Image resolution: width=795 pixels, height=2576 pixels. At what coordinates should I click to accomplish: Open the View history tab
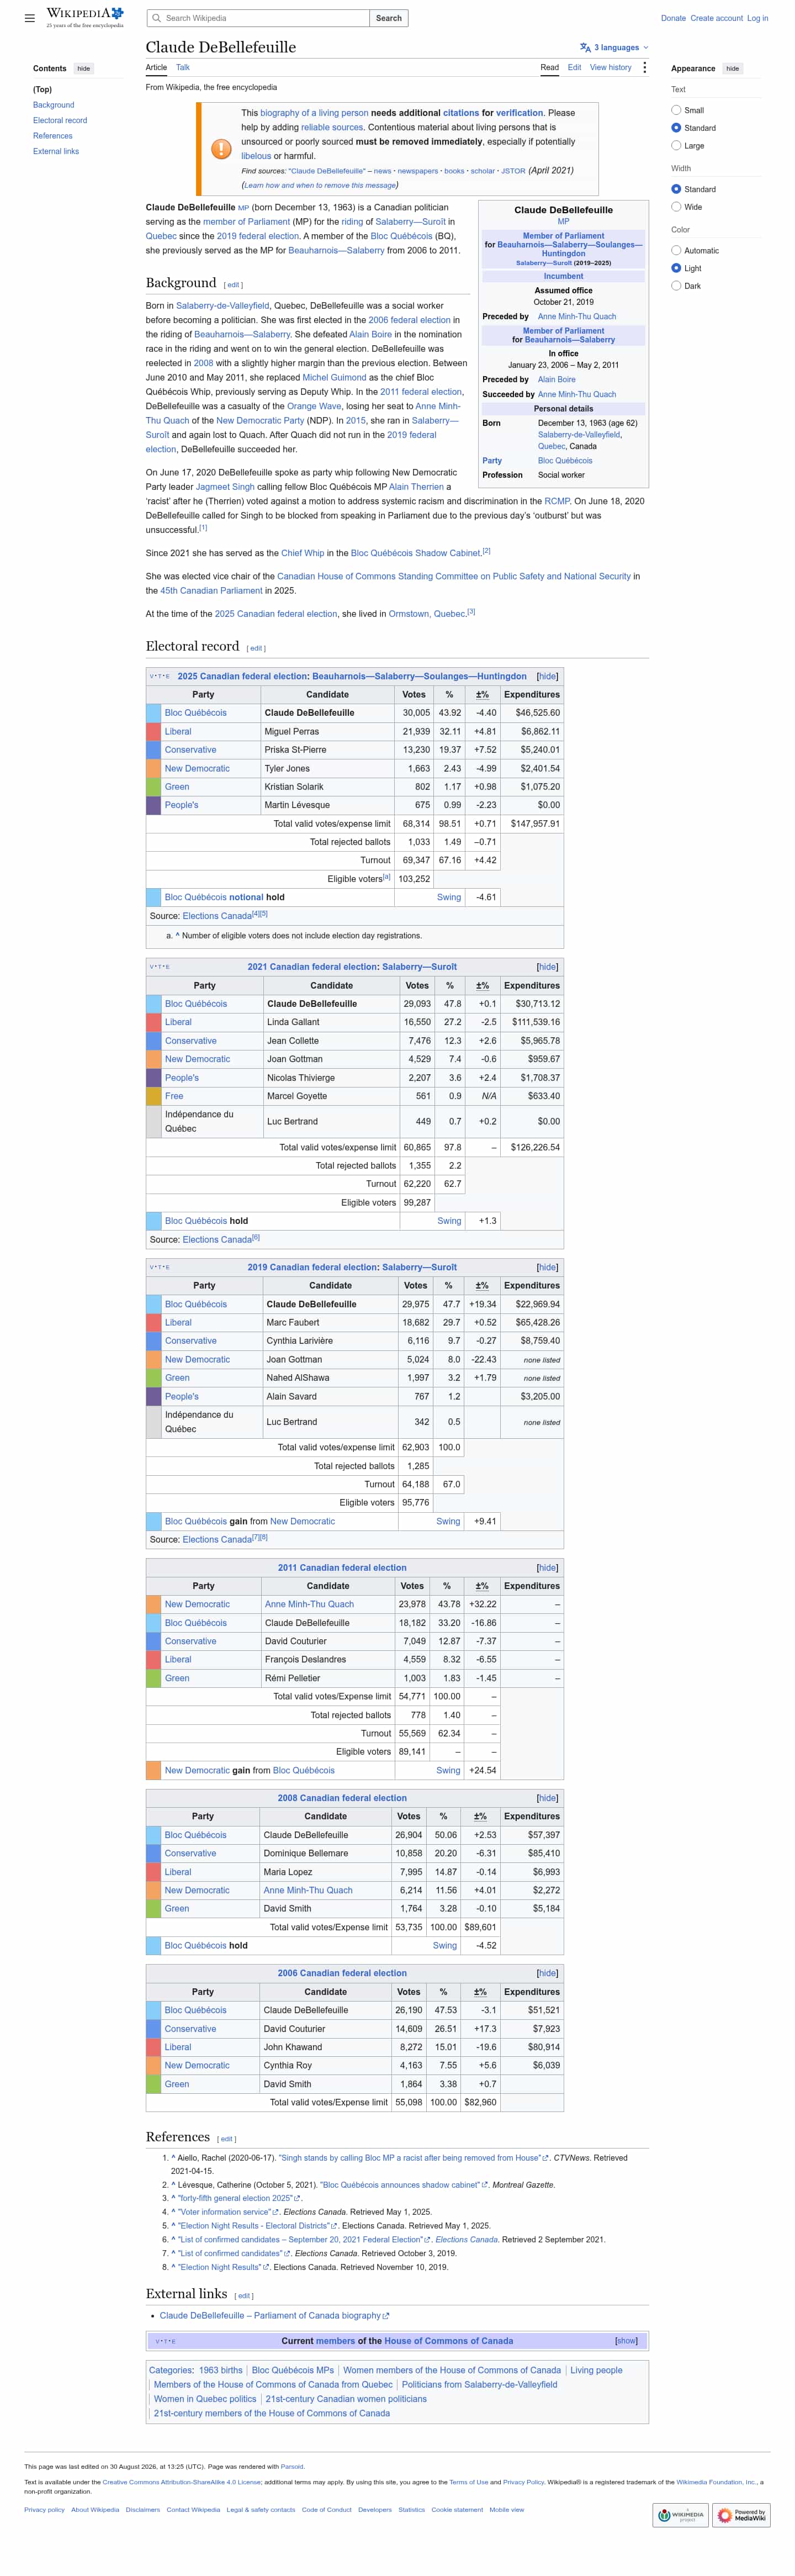pos(610,68)
